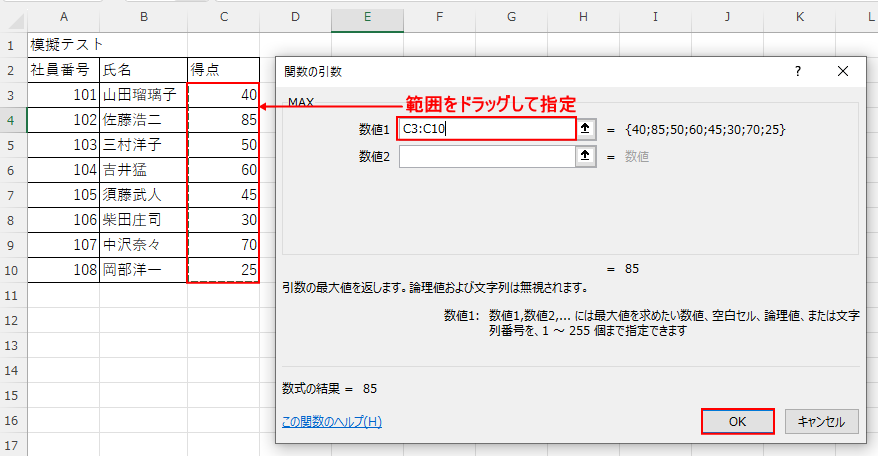
Task: Open この関数のヘルプ(H) link
Action: [x=331, y=421]
